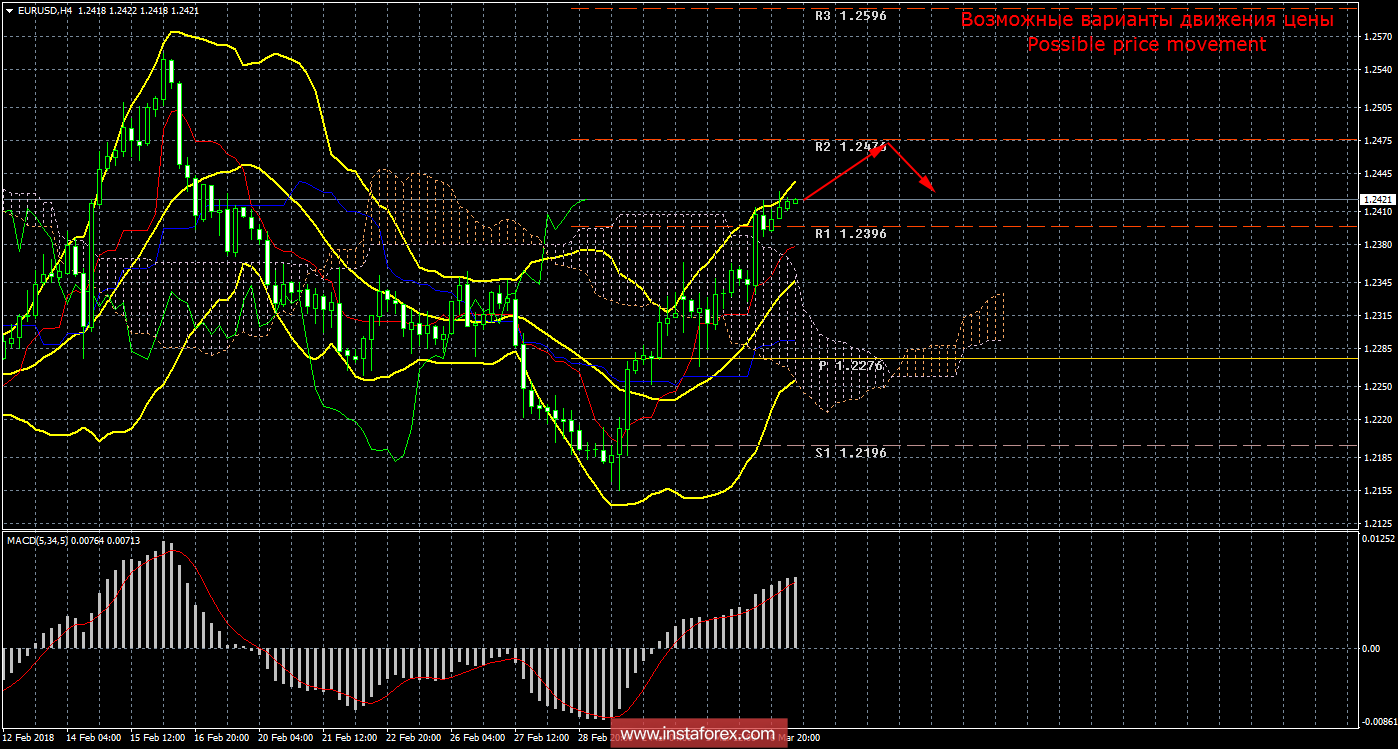Viewport: 1398px width, 749px height.
Task: Click the Russian chart title text
Action: [1146, 20]
